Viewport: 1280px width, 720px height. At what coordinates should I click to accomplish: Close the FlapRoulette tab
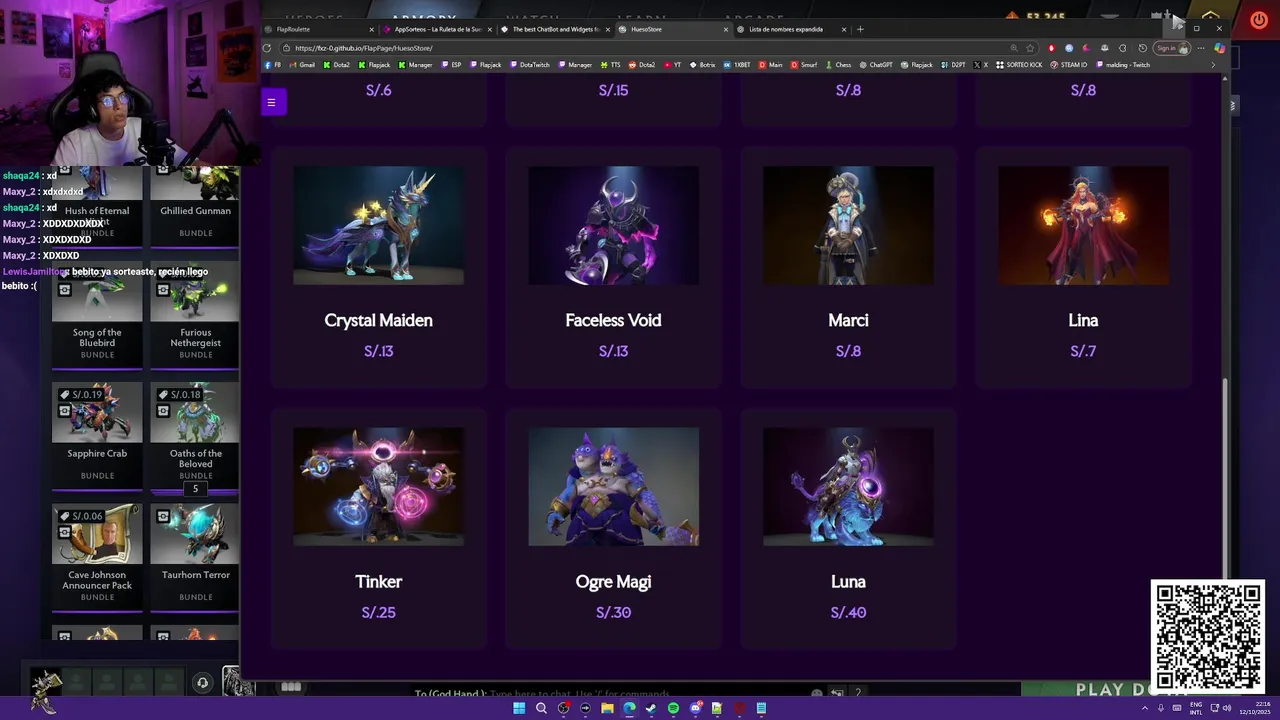pos(372,29)
